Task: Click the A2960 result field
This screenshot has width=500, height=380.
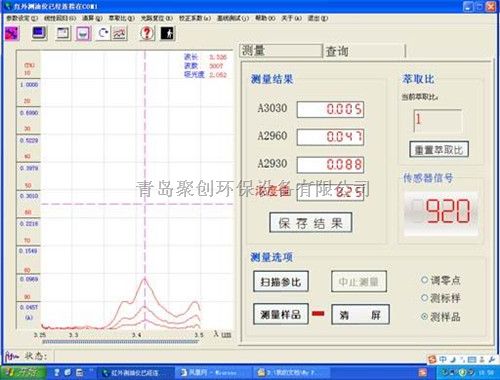Action: pyautogui.click(x=330, y=137)
